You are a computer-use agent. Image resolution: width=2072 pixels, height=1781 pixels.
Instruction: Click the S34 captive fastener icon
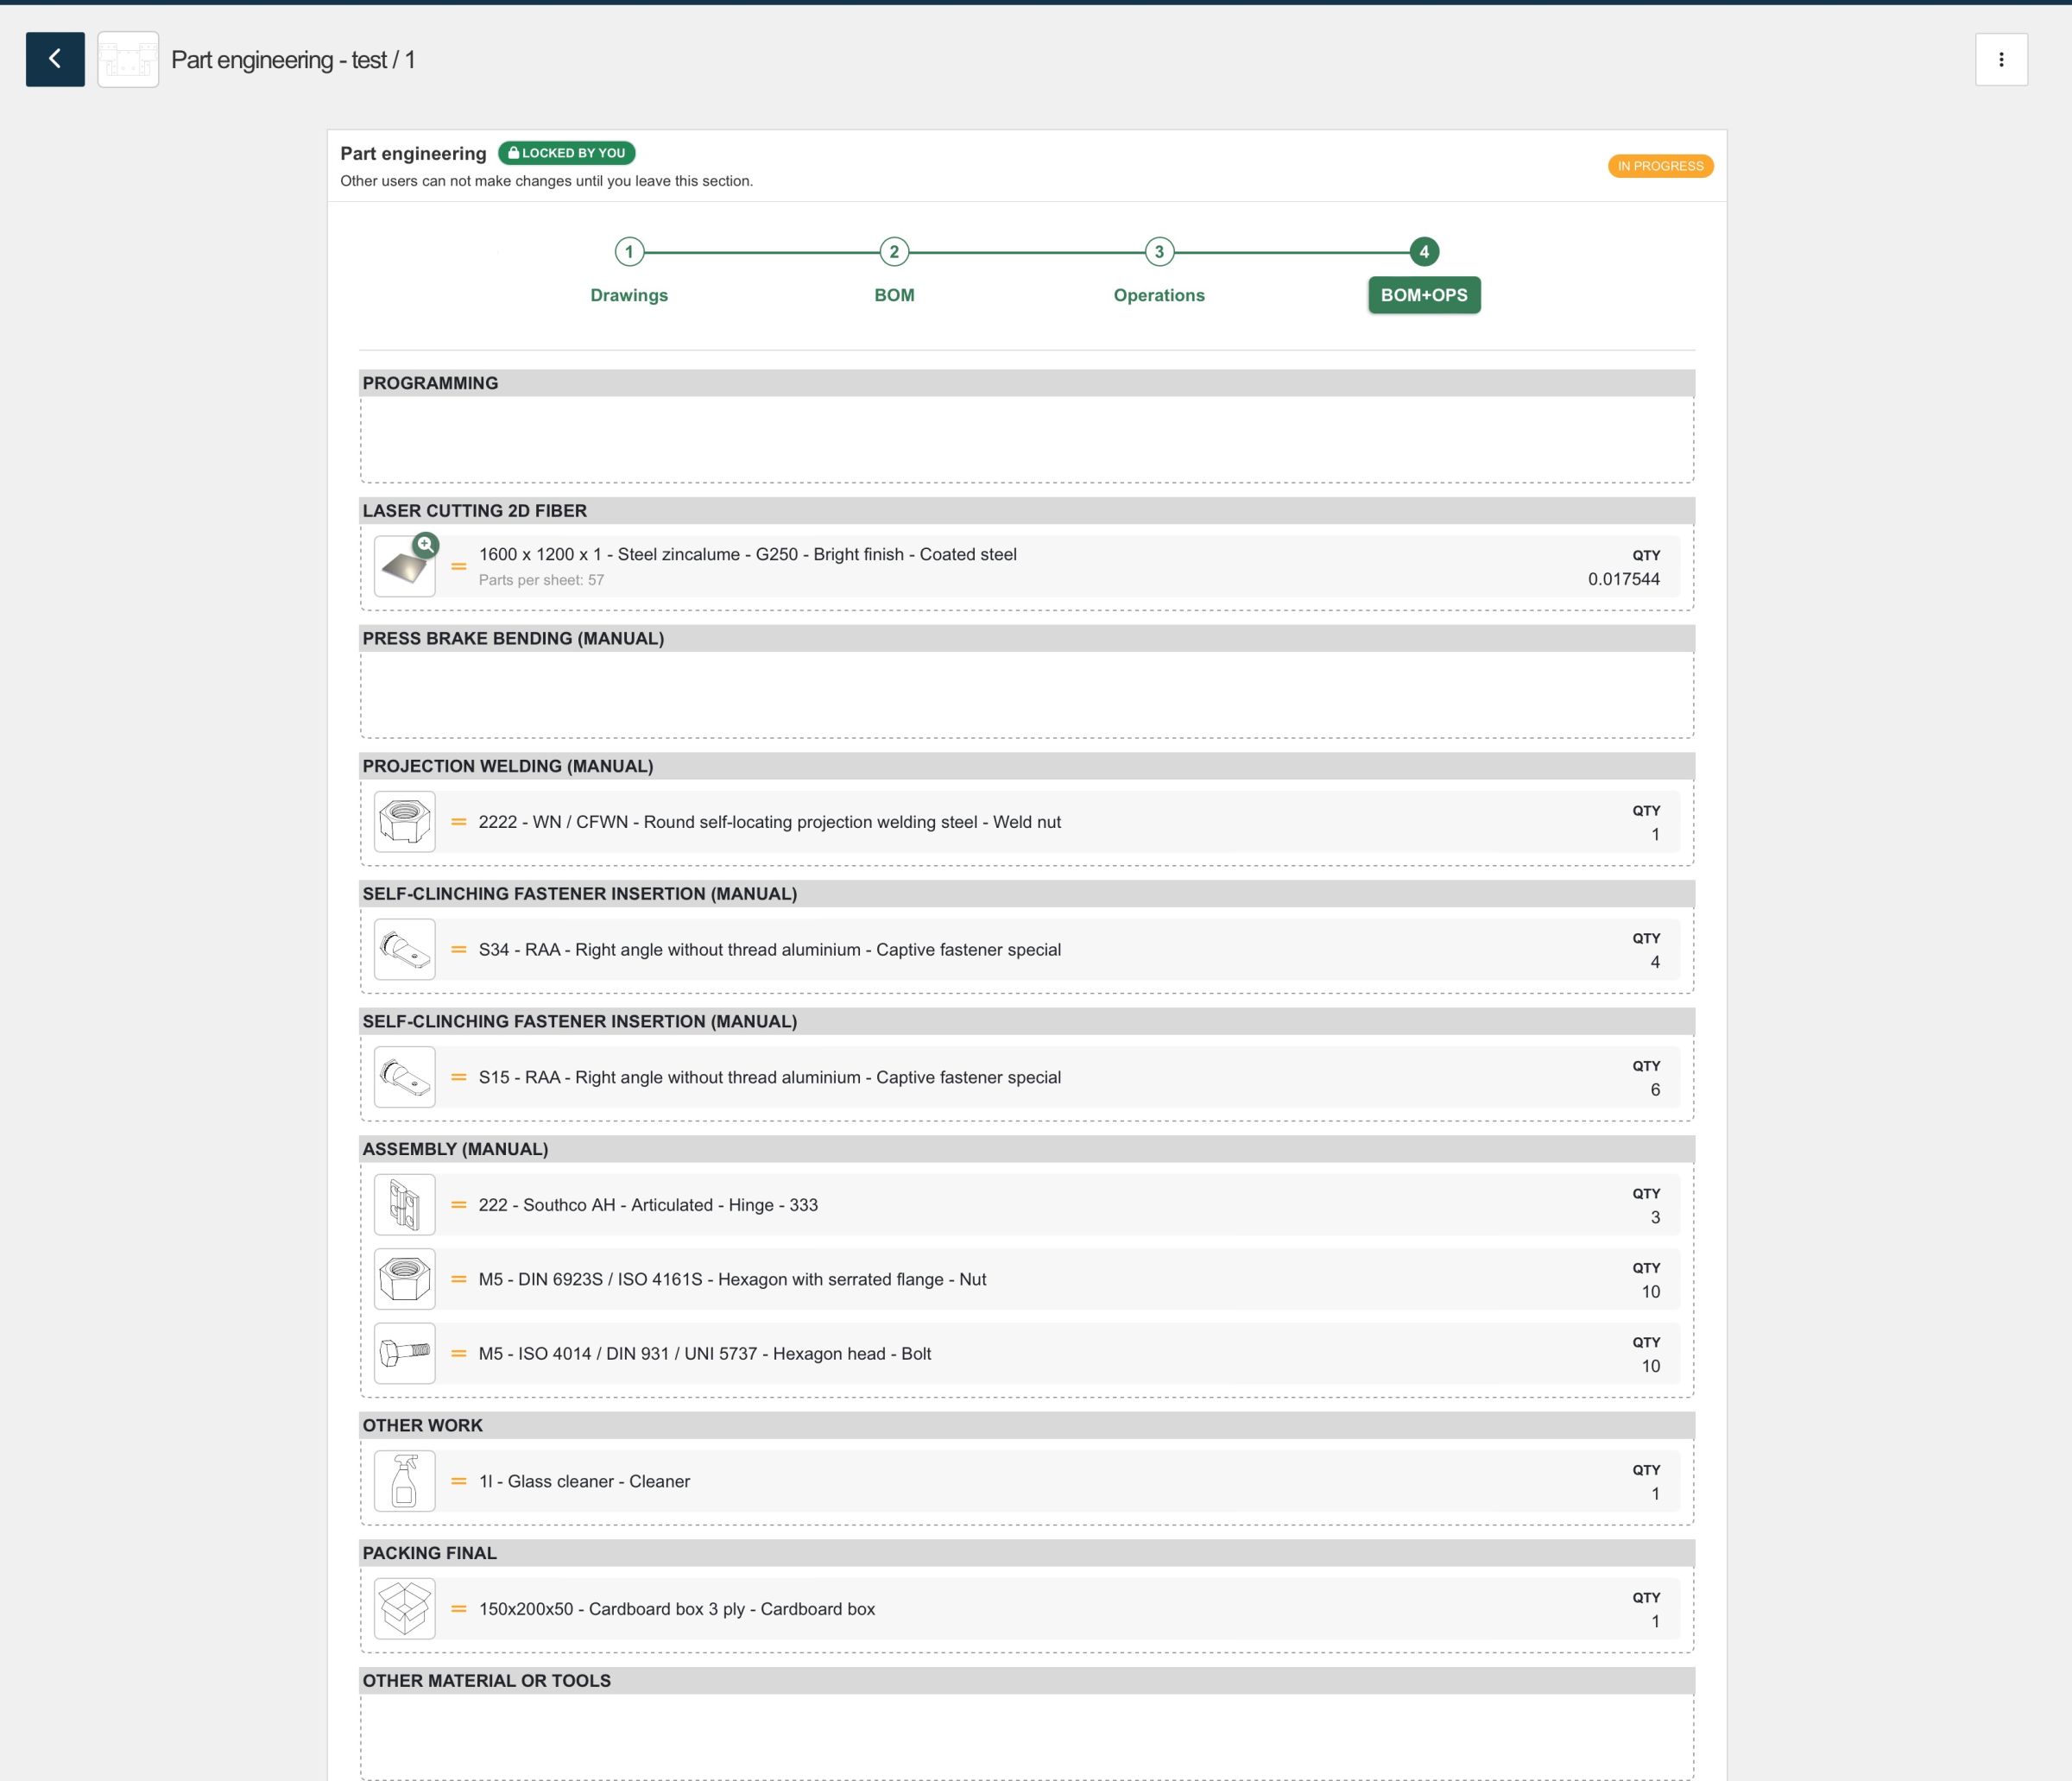pyautogui.click(x=404, y=949)
